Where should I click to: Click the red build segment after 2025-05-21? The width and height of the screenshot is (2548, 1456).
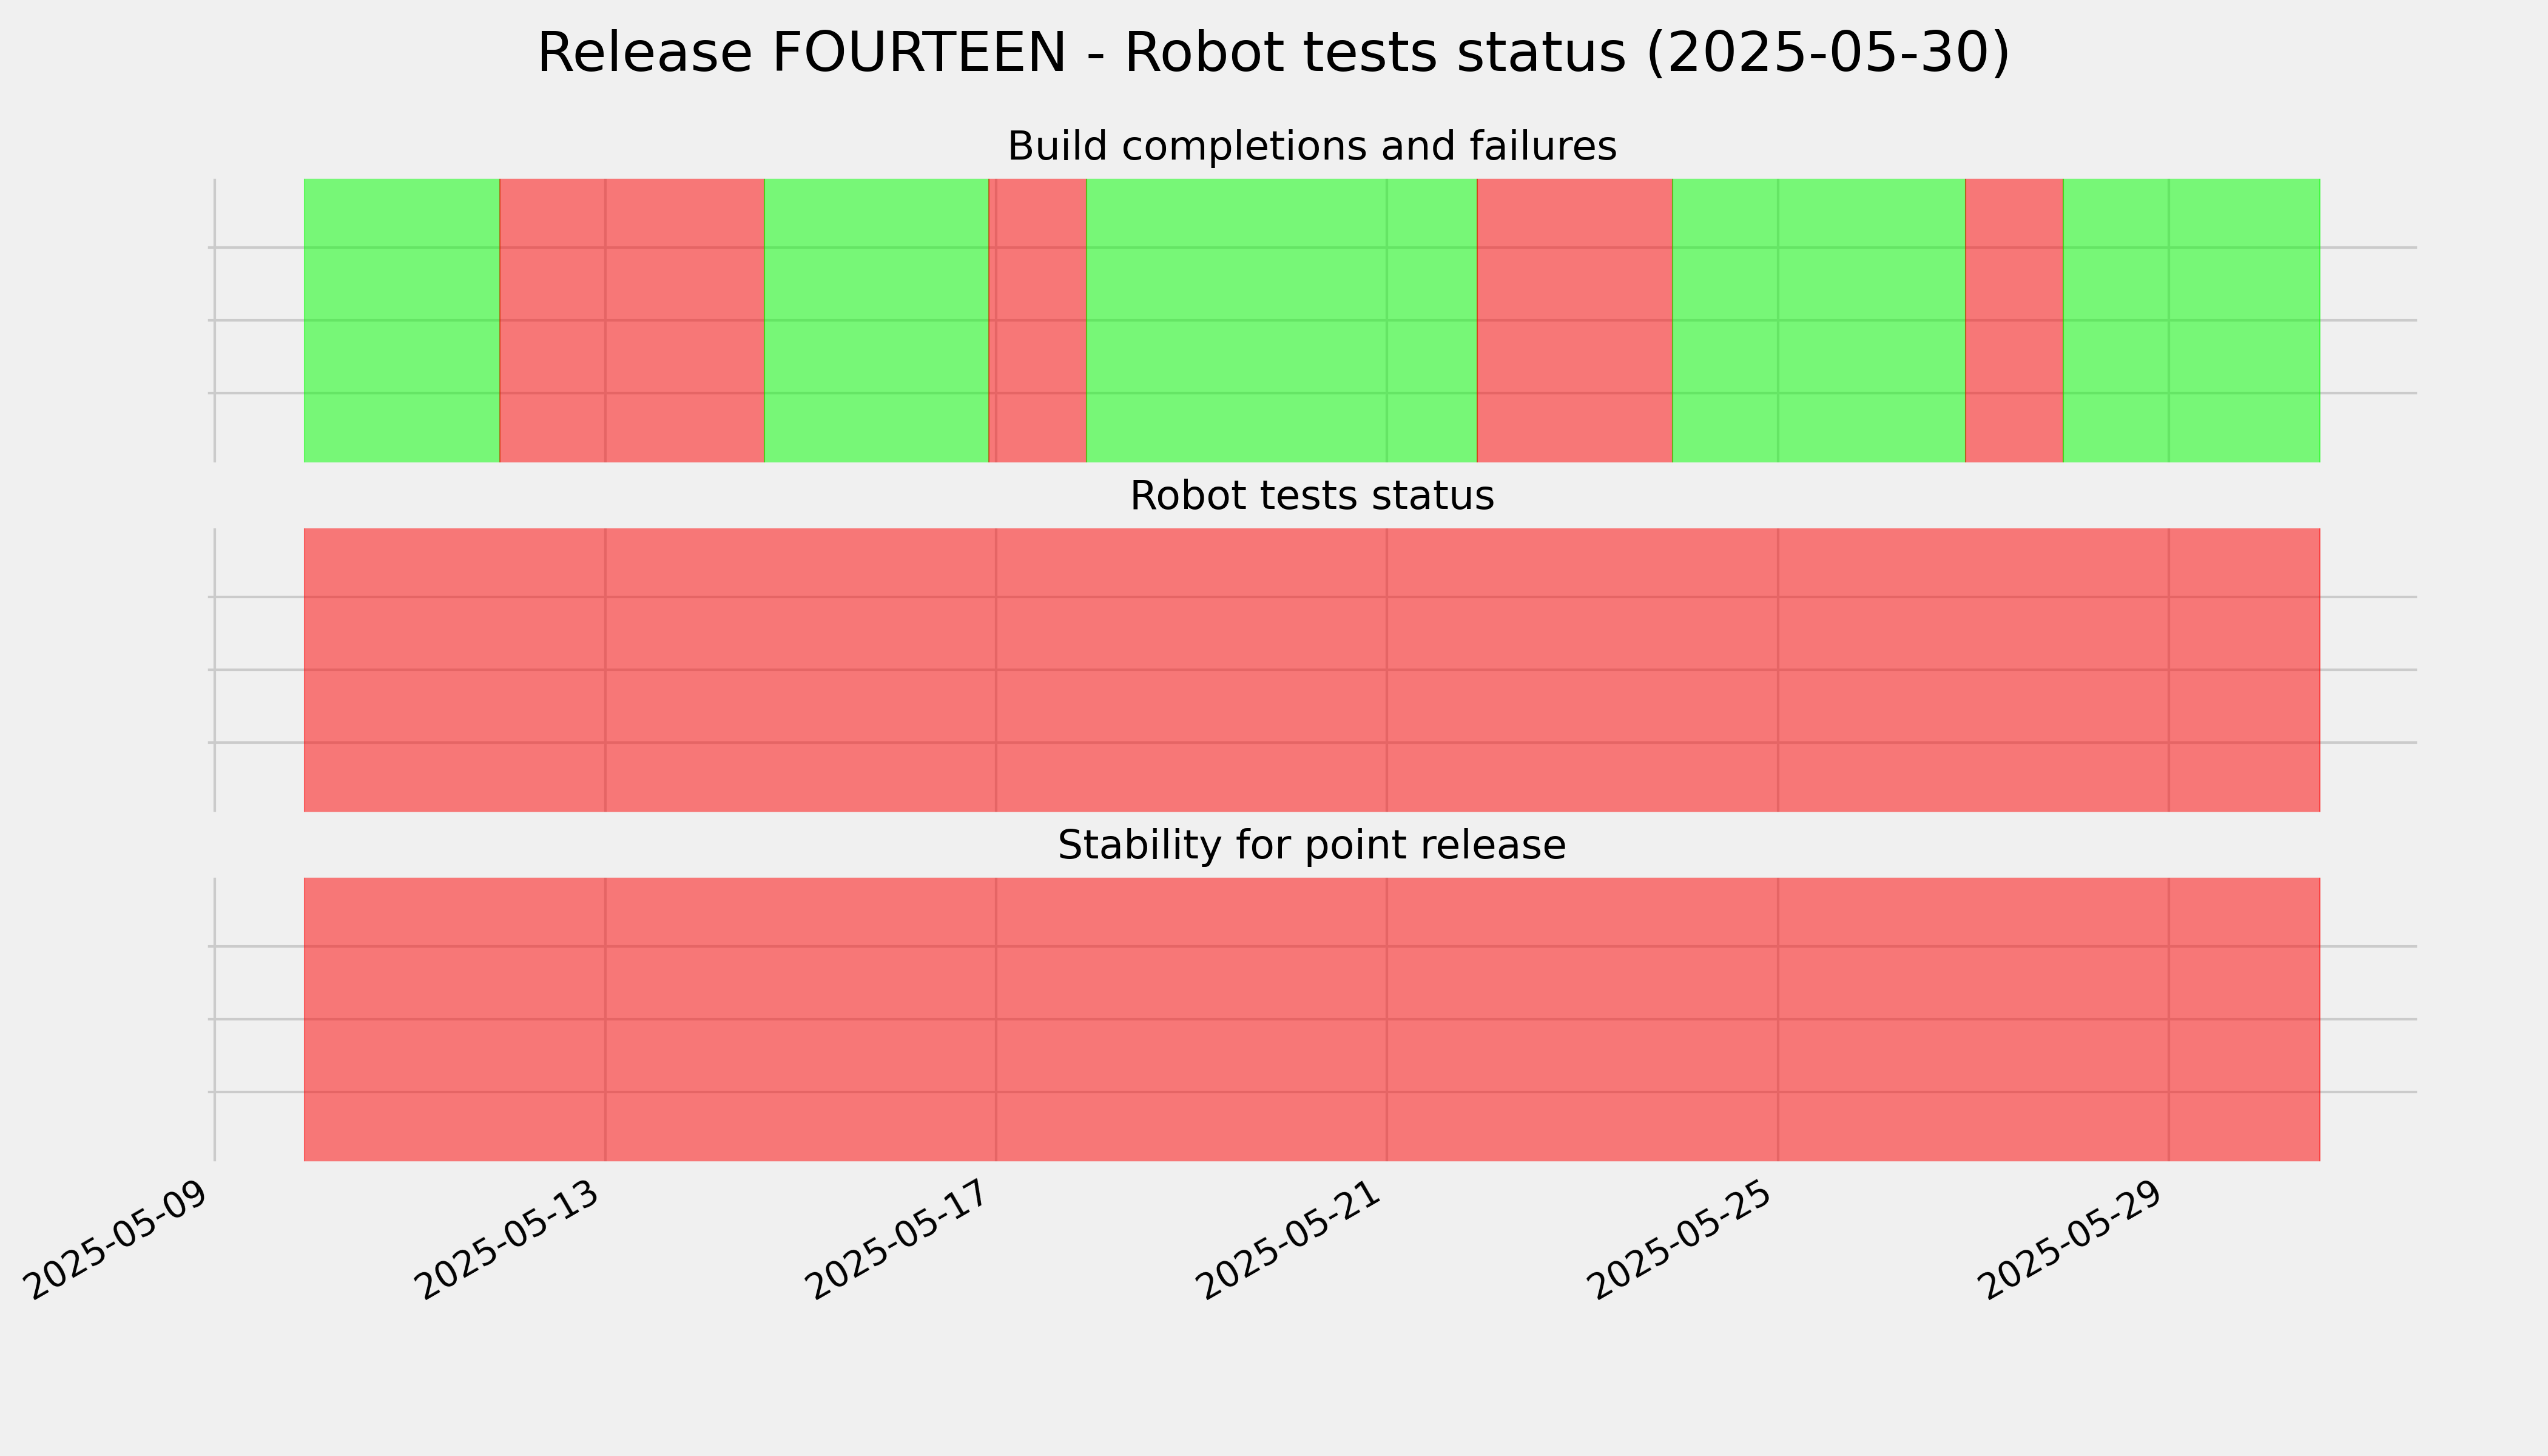1574,321
